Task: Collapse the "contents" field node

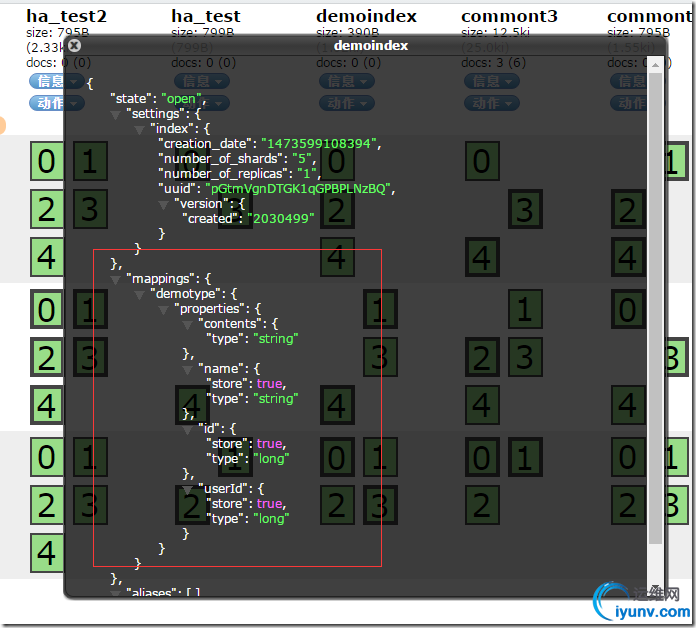Action: [x=187, y=325]
